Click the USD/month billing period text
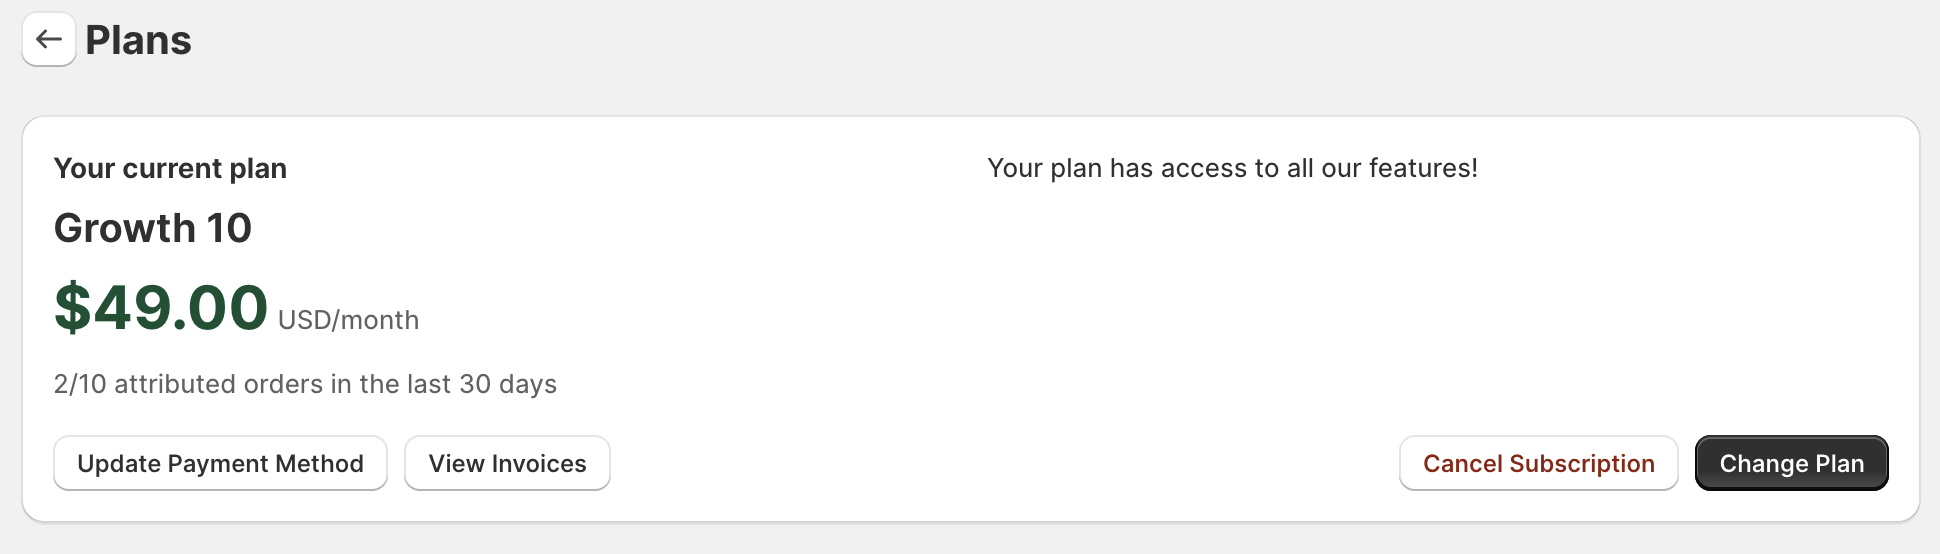The width and height of the screenshot is (1940, 554). (x=348, y=320)
